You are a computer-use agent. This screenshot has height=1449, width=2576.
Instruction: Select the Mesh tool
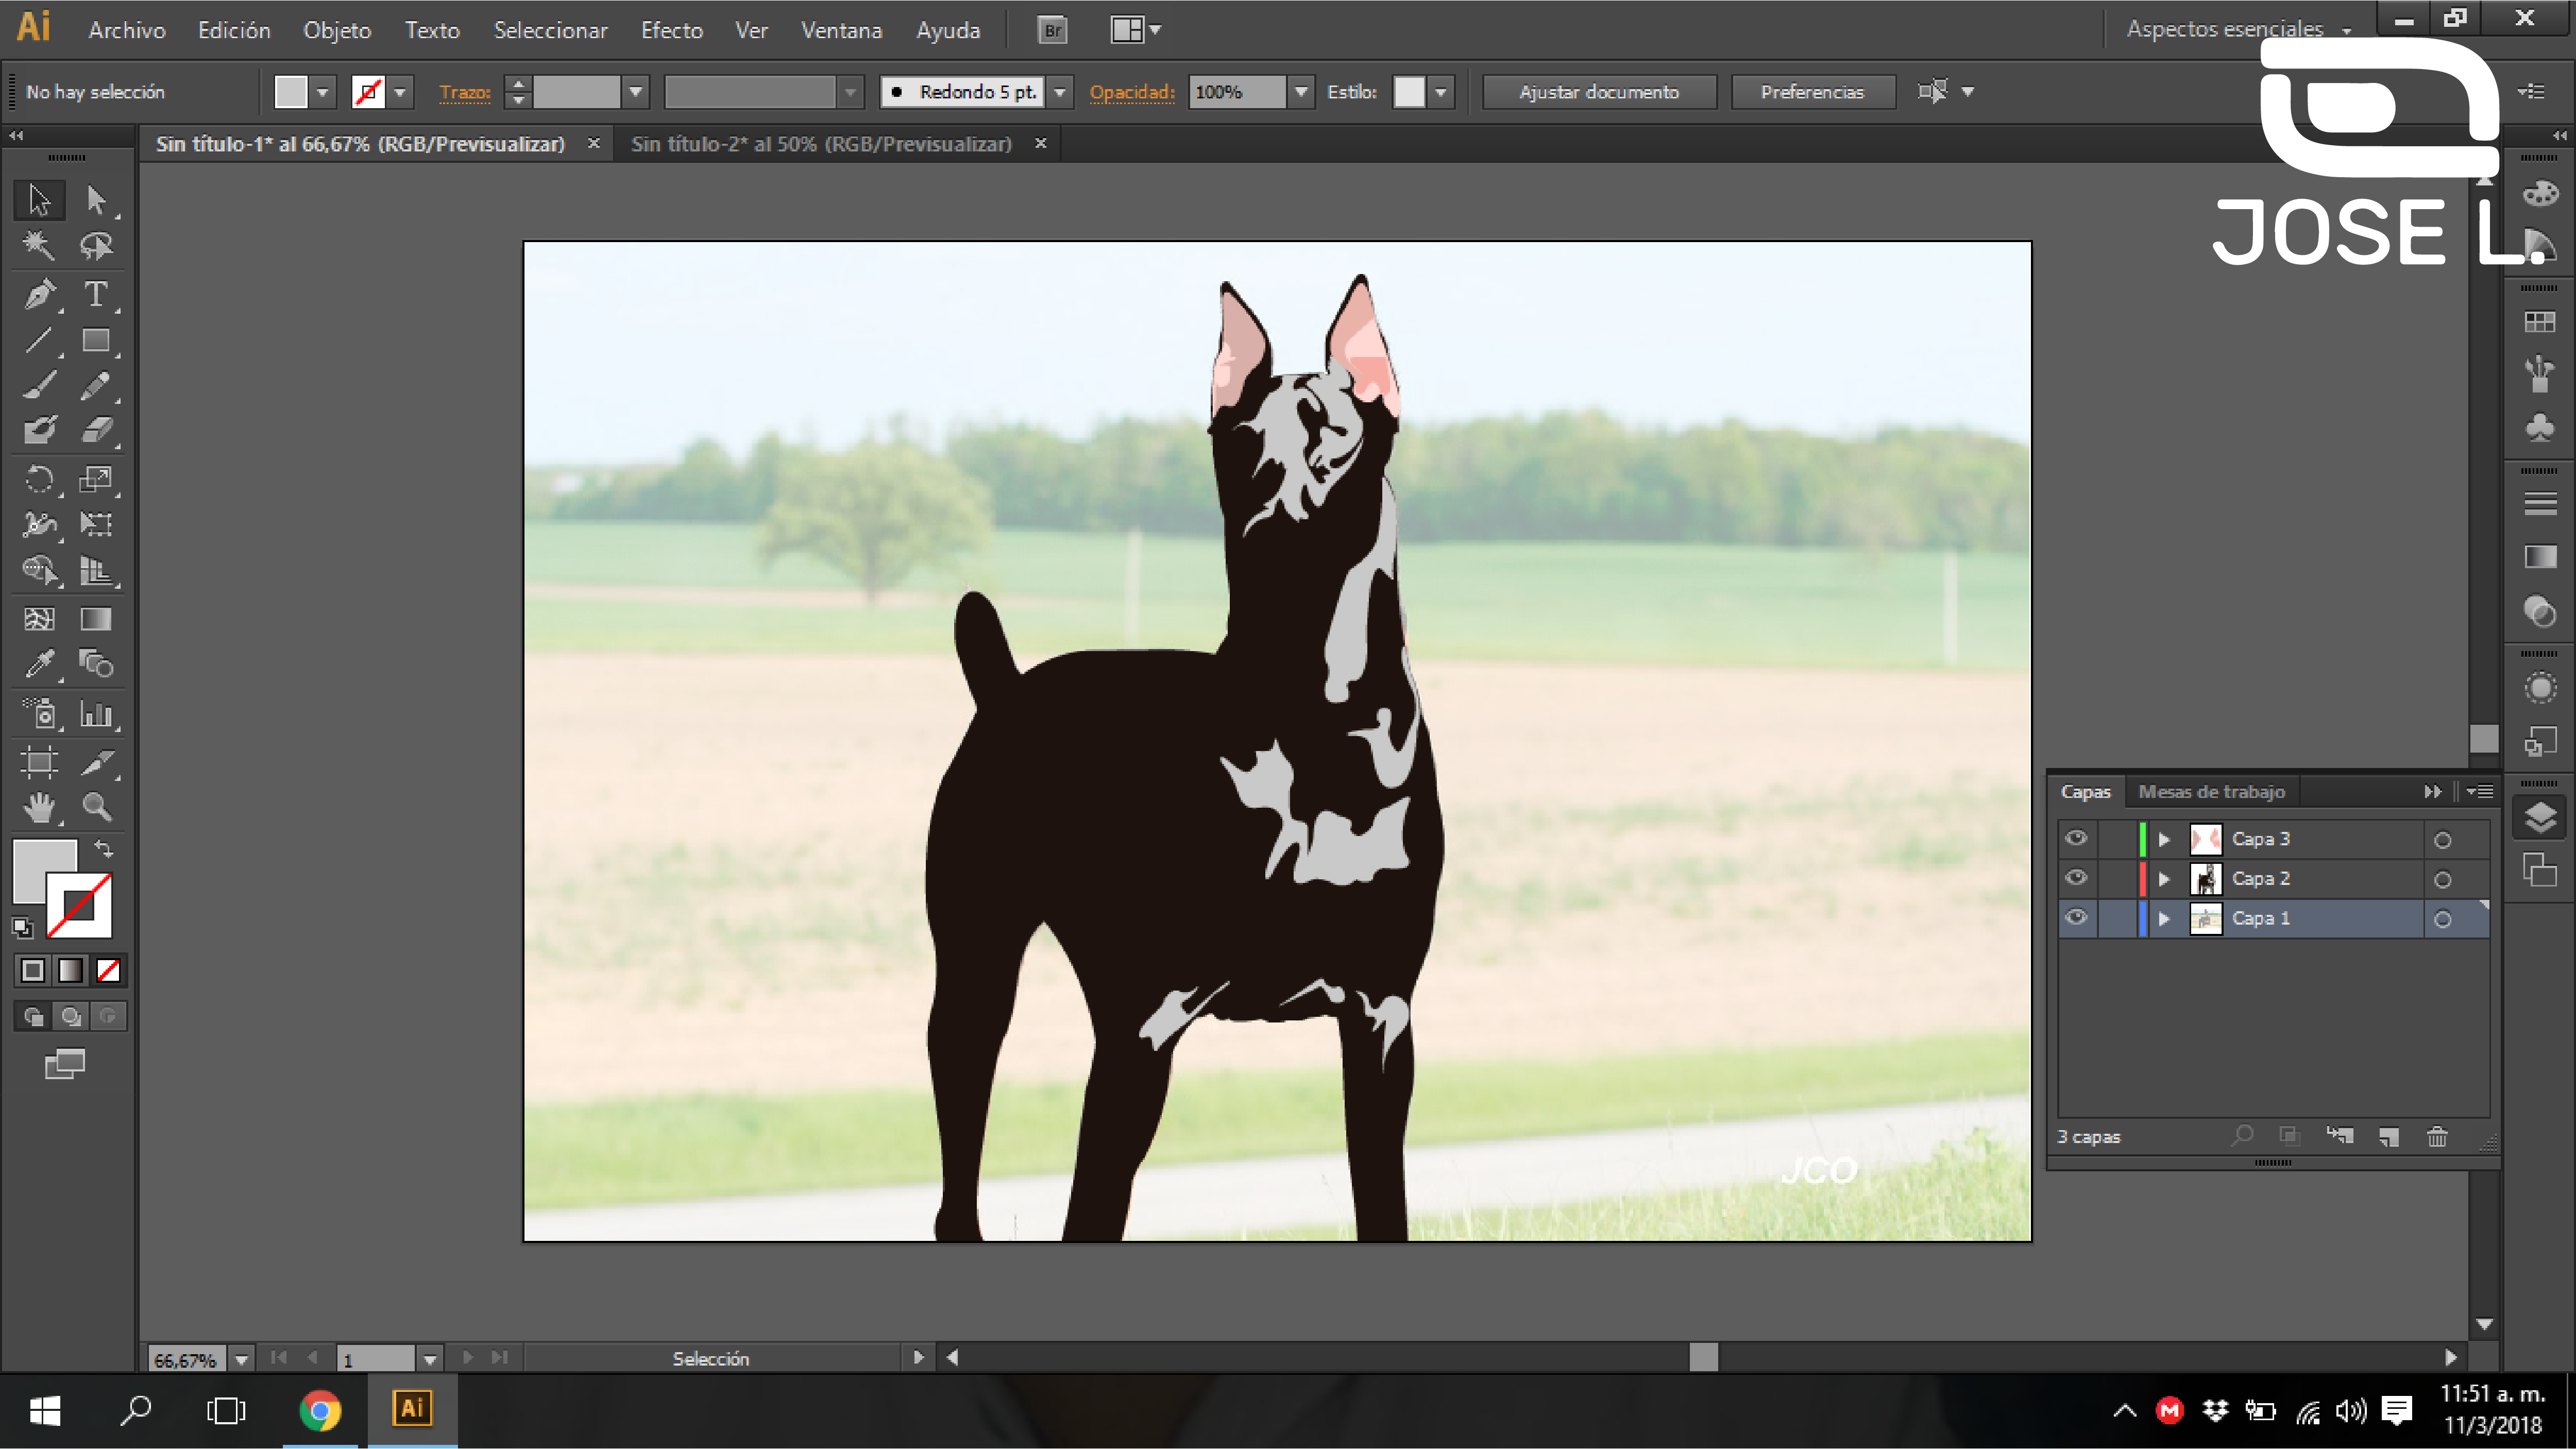[x=40, y=619]
